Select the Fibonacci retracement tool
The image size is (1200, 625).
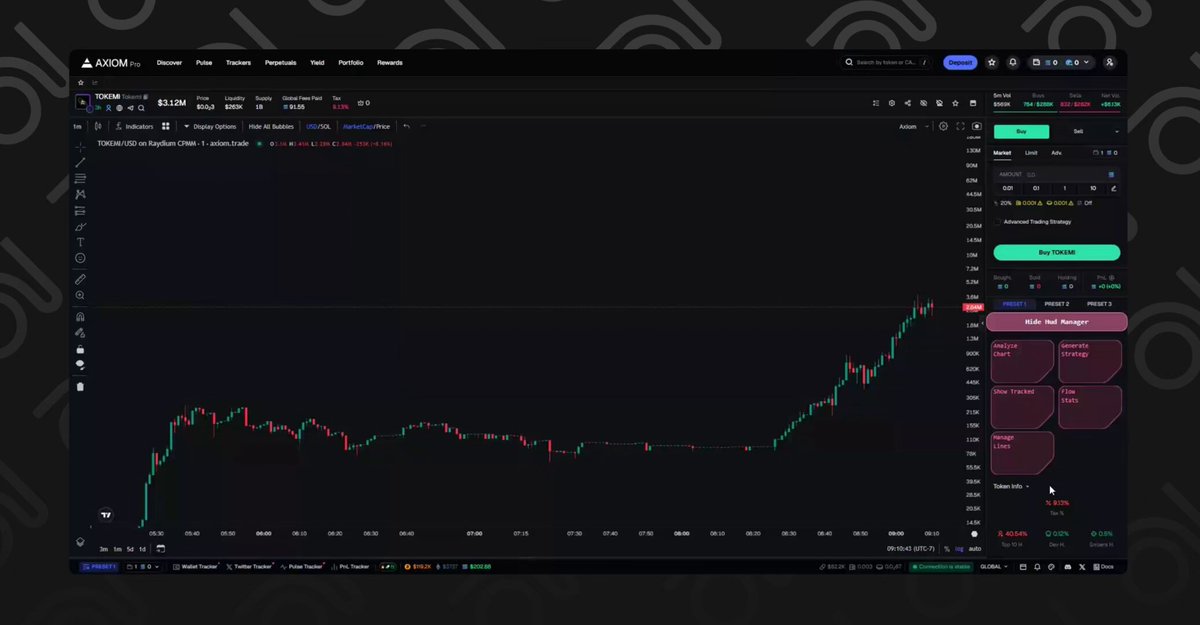coord(80,178)
